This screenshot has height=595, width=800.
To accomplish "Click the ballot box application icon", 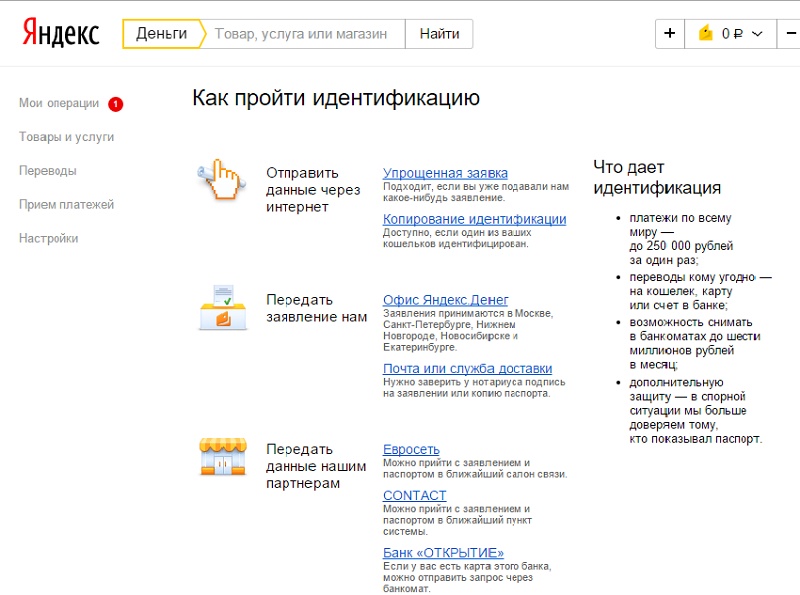I will tap(222, 307).
